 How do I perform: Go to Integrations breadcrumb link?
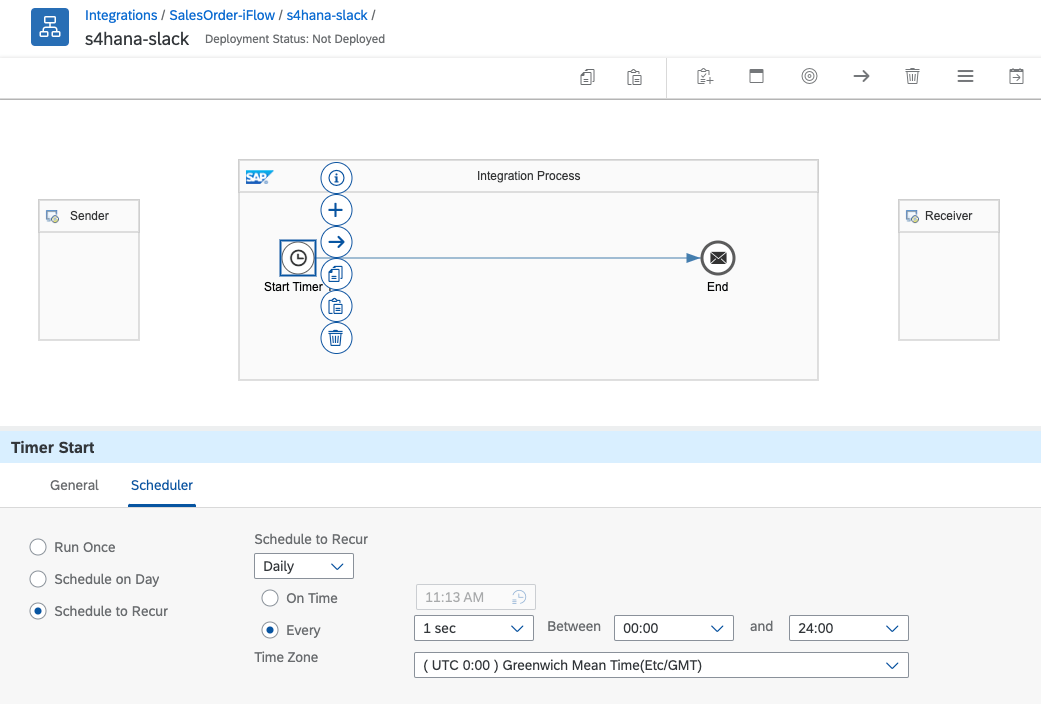click(x=121, y=15)
